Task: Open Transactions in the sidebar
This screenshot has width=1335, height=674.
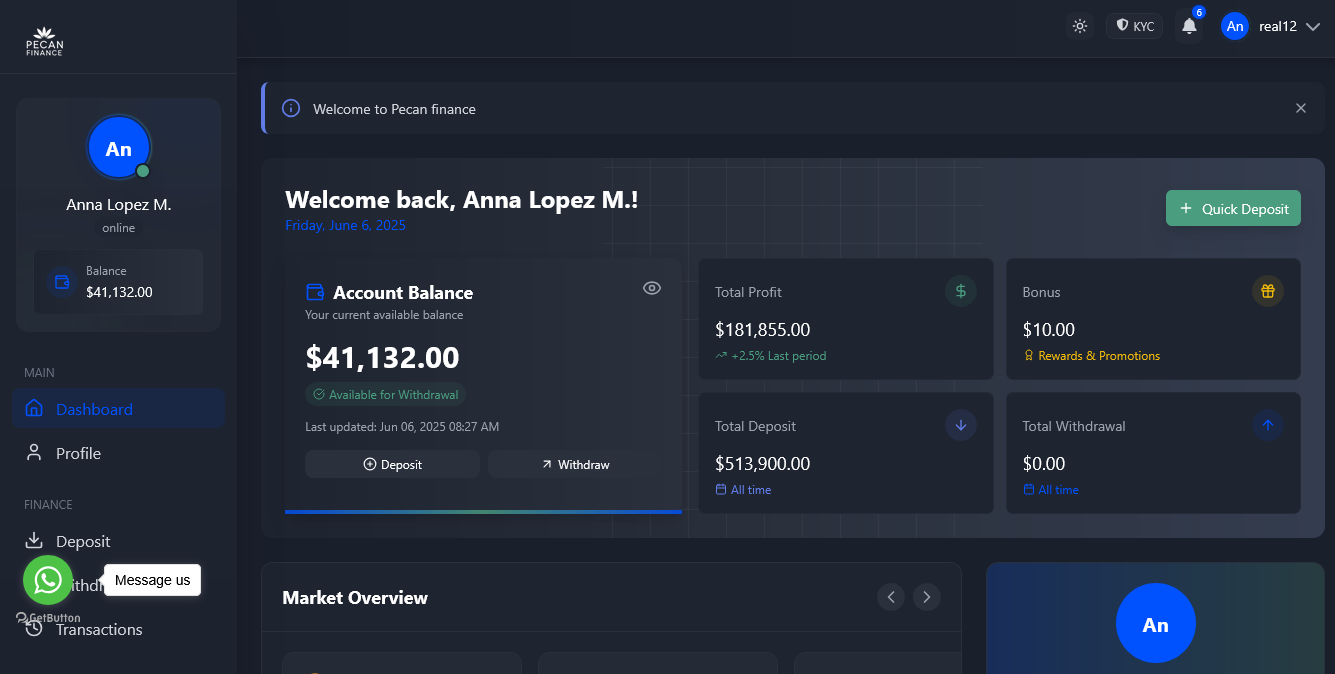Action: click(x=99, y=630)
